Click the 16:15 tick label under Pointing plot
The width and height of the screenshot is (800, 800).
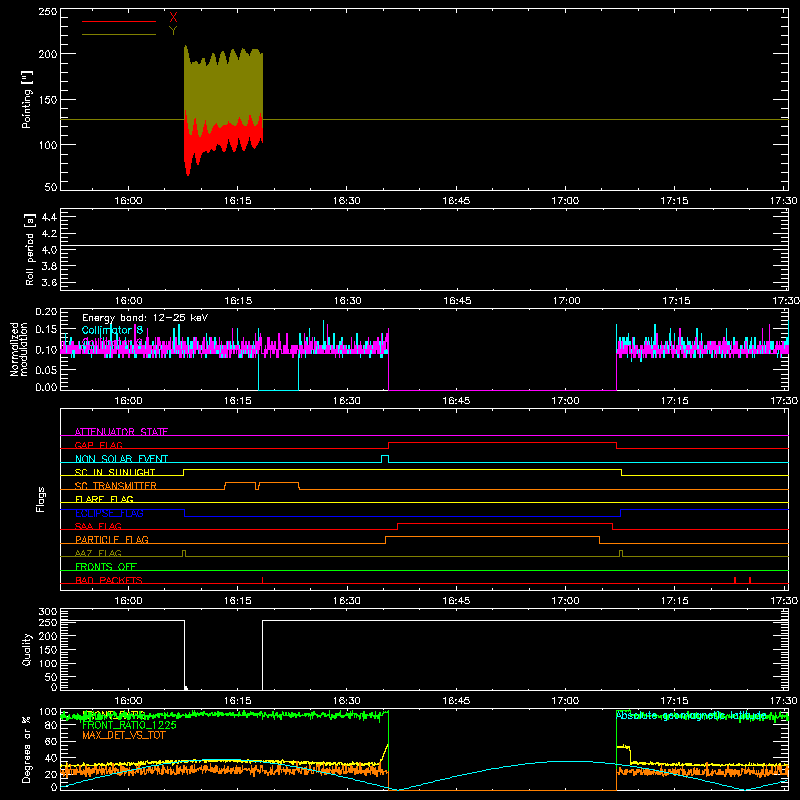coord(238,201)
